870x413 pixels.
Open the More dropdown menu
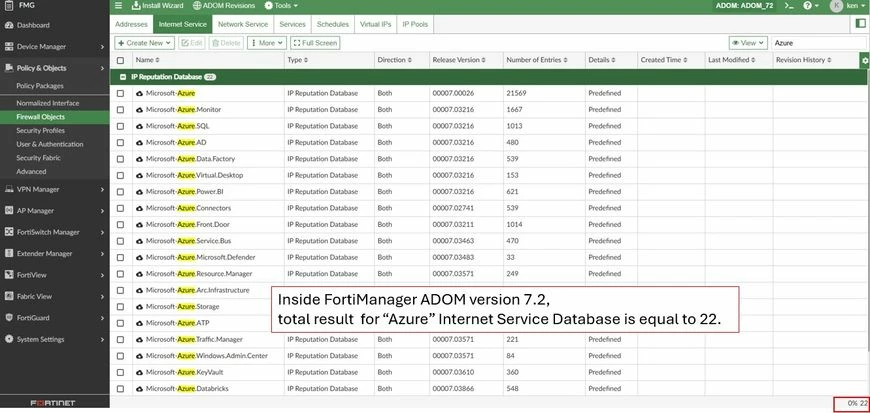[267, 43]
